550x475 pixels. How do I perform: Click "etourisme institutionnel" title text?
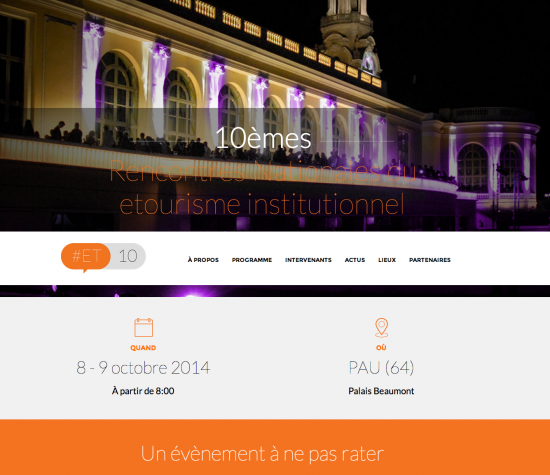point(262,204)
